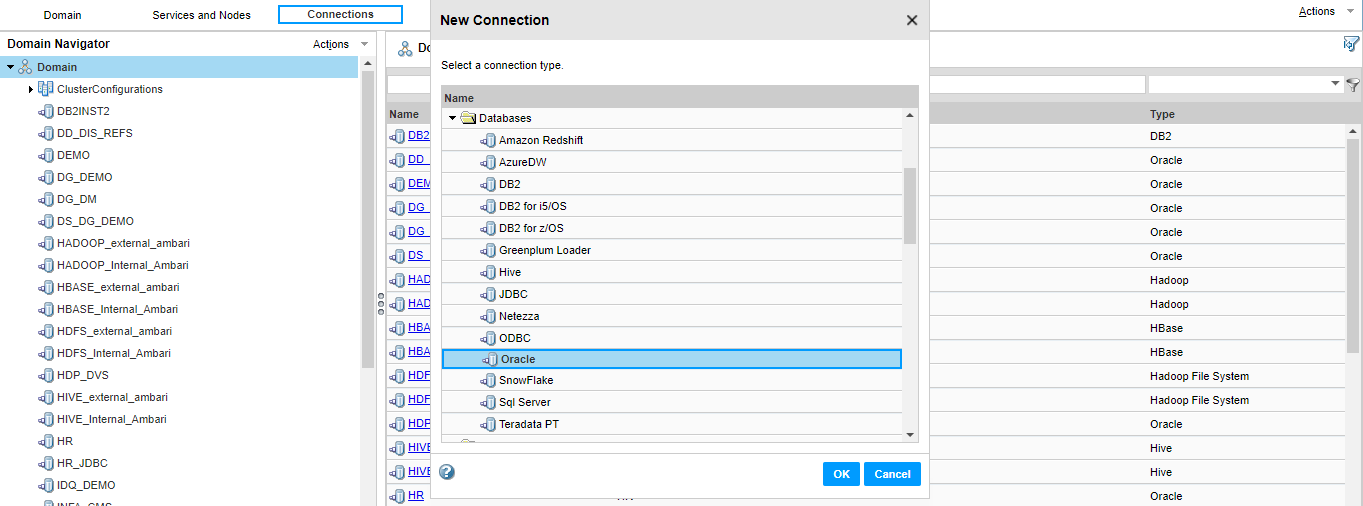Click the top-right view options icon
This screenshot has height=506, width=1363.
click(1351, 44)
